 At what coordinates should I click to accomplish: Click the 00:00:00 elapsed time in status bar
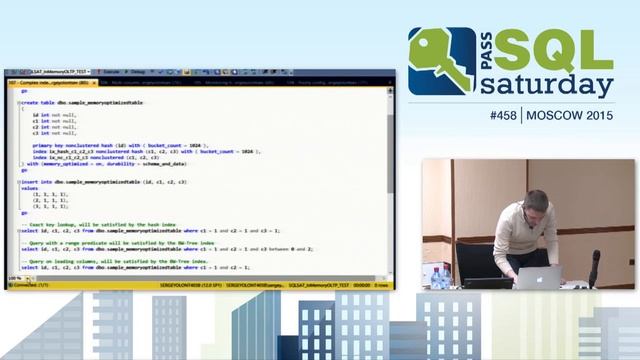362,285
